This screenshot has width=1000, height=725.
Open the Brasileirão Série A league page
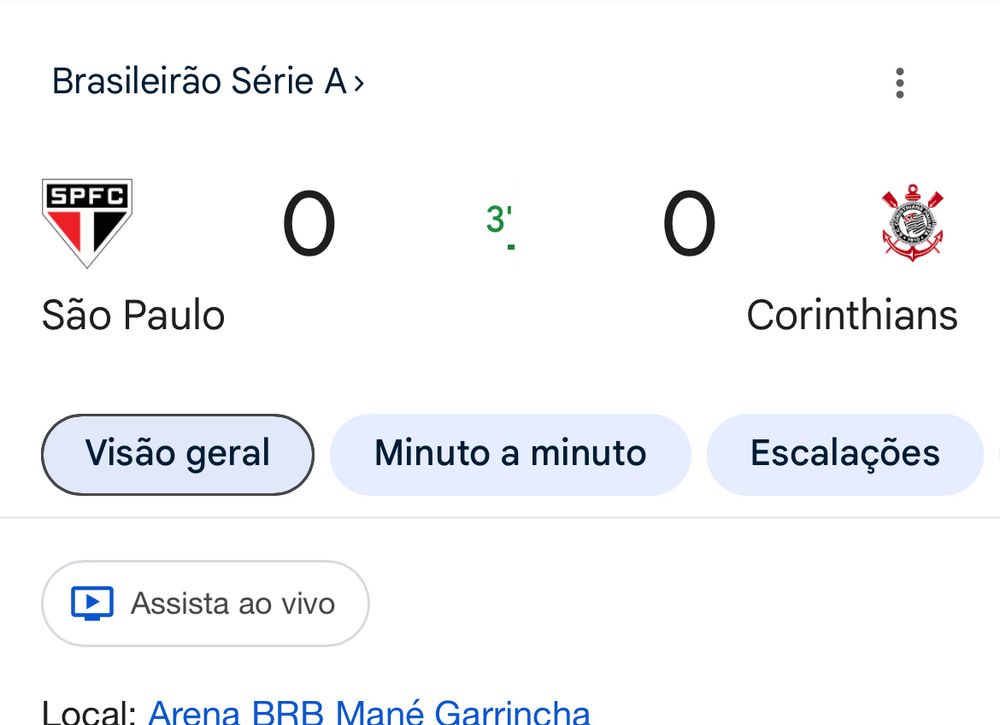click(x=199, y=81)
